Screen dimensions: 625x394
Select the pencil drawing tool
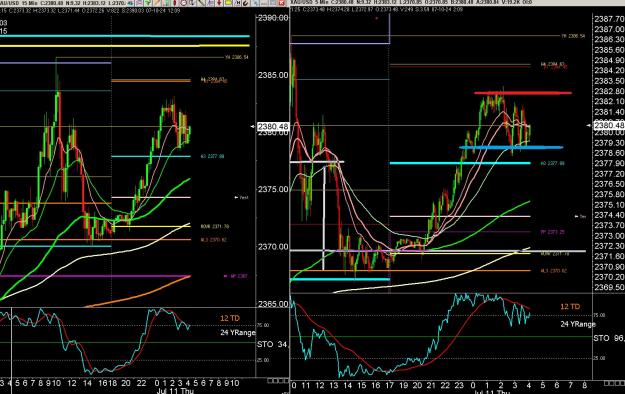[157, 3]
